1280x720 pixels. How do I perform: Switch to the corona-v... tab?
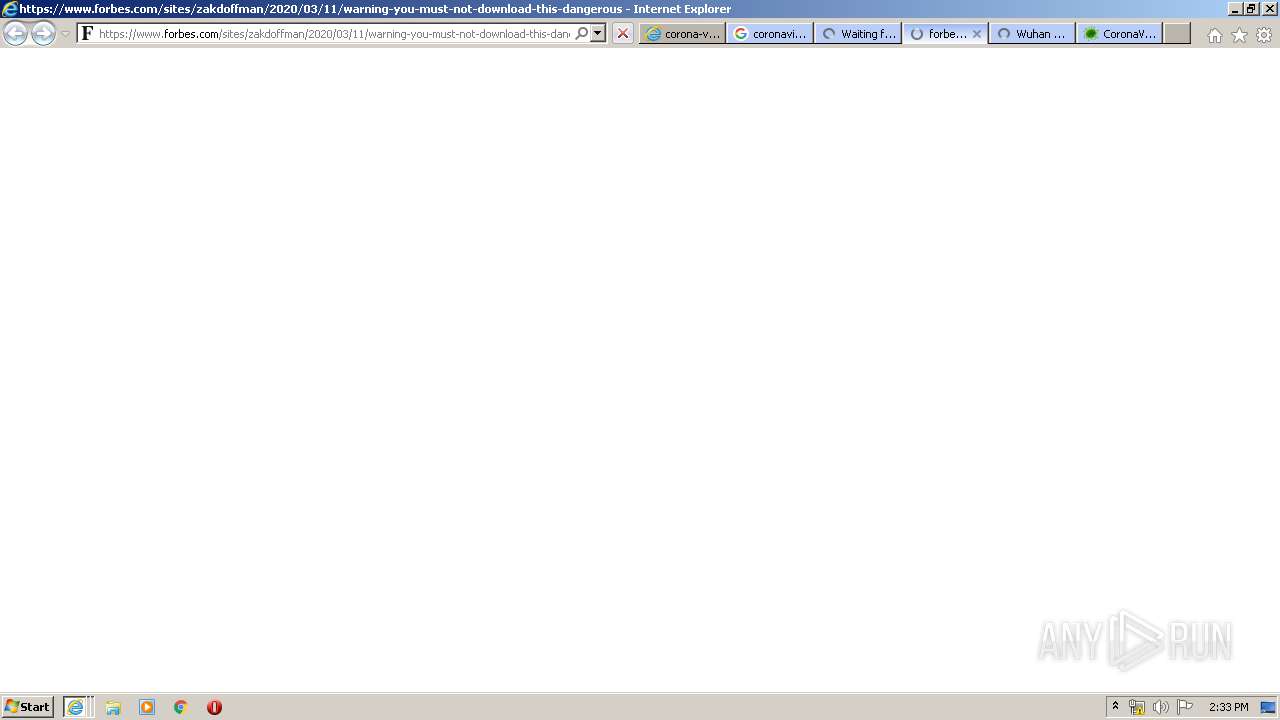coord(682,33)
